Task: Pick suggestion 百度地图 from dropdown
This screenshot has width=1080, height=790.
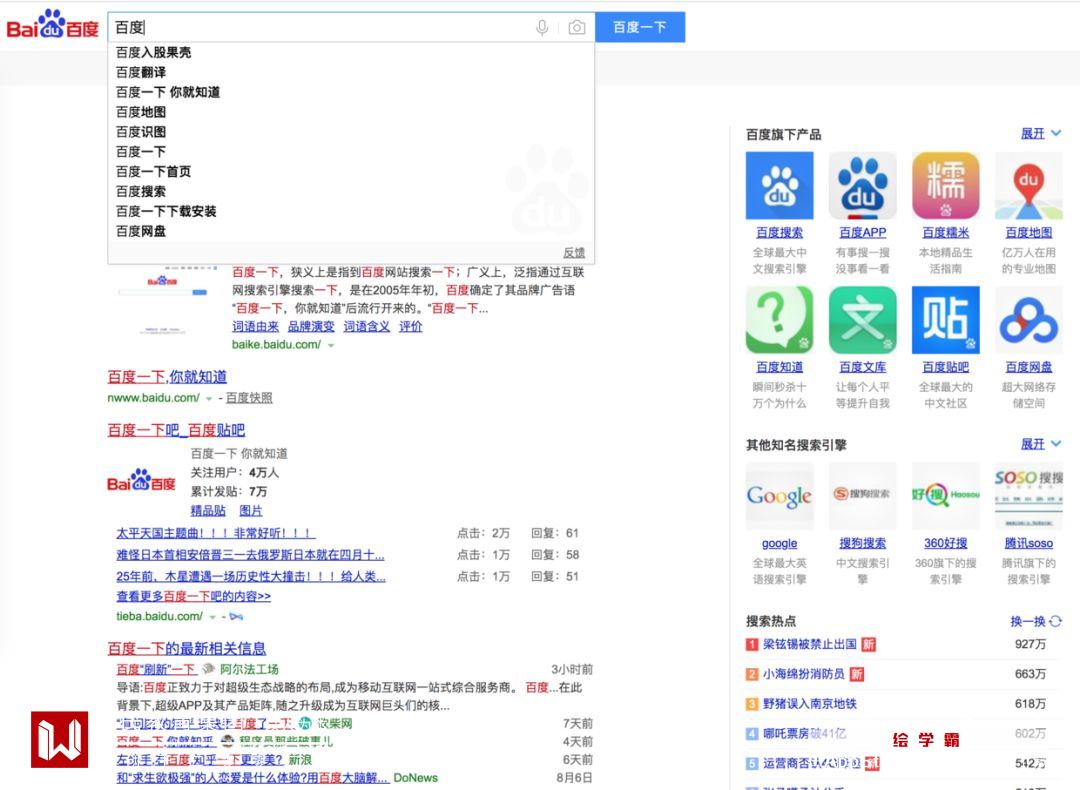Action: 141,112
